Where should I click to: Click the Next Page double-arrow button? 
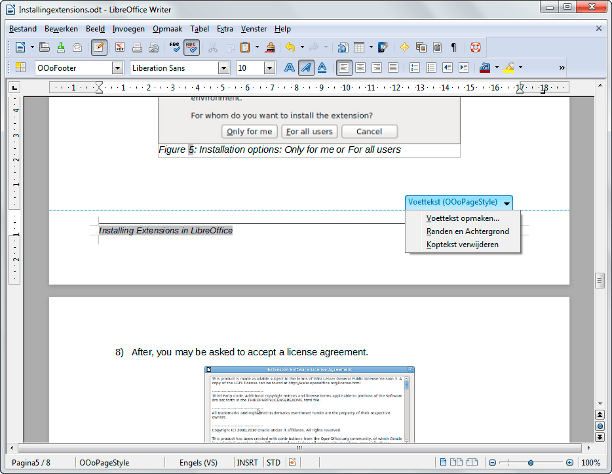(600, 437)
